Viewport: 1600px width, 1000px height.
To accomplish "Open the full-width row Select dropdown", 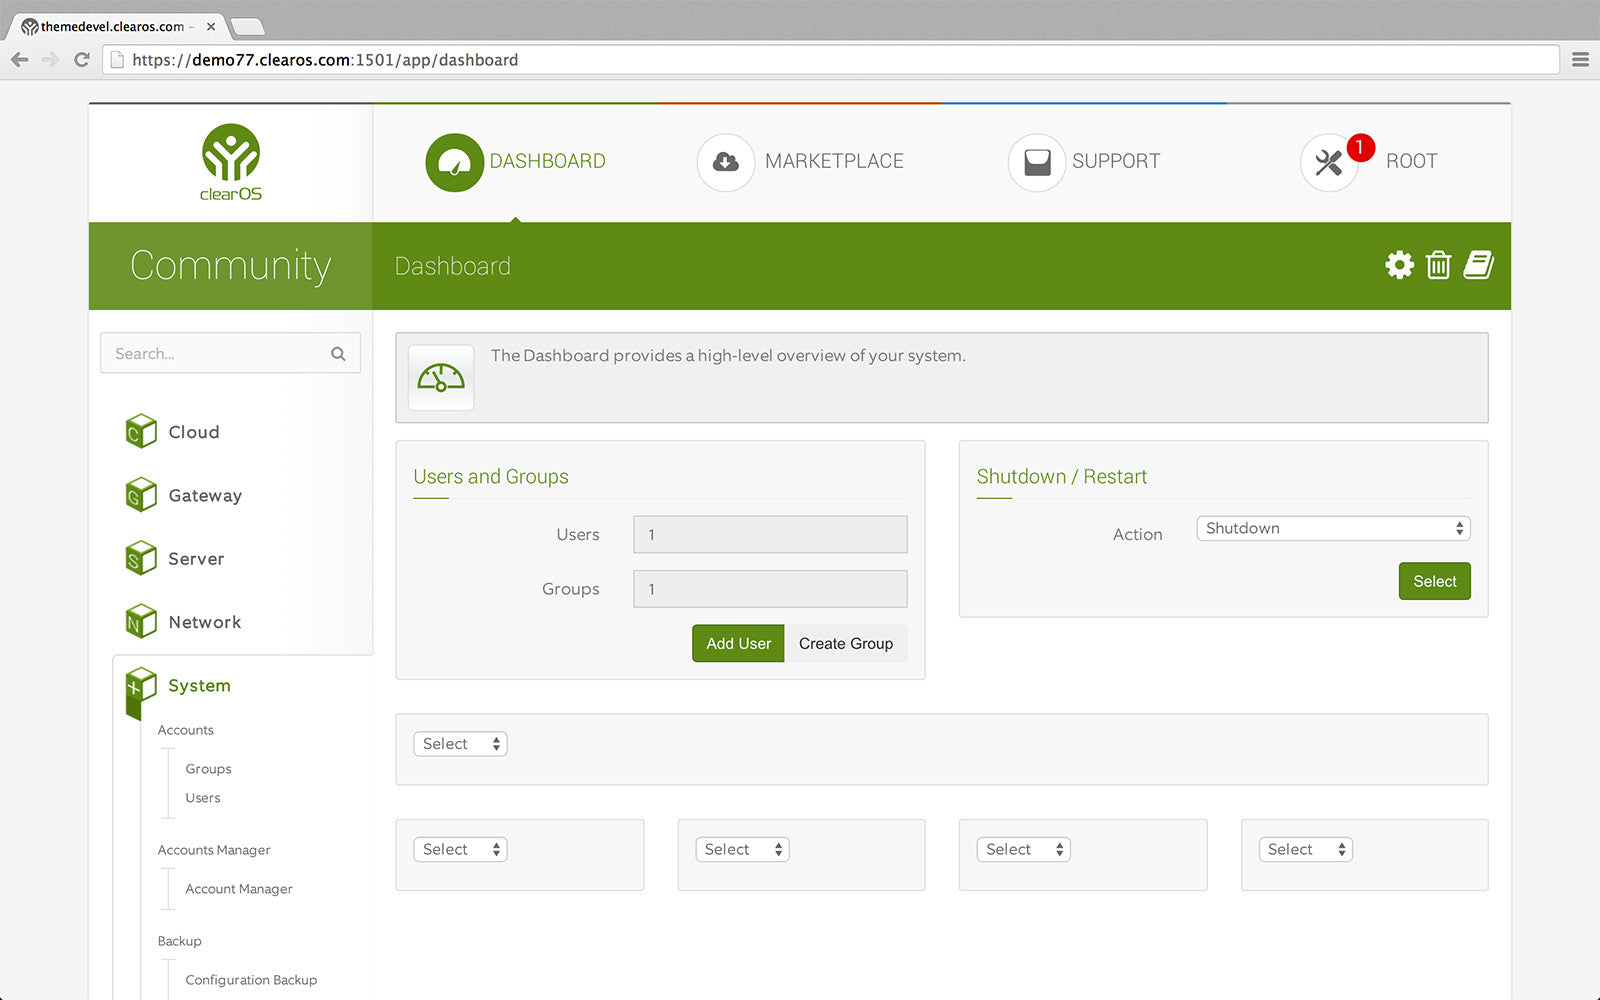I will pos(460,744).
